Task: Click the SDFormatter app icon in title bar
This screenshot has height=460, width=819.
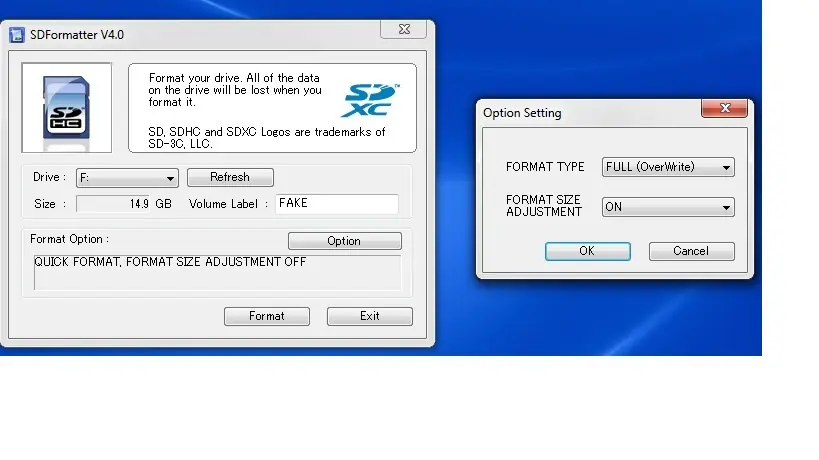Action: (x=17, y=35)
